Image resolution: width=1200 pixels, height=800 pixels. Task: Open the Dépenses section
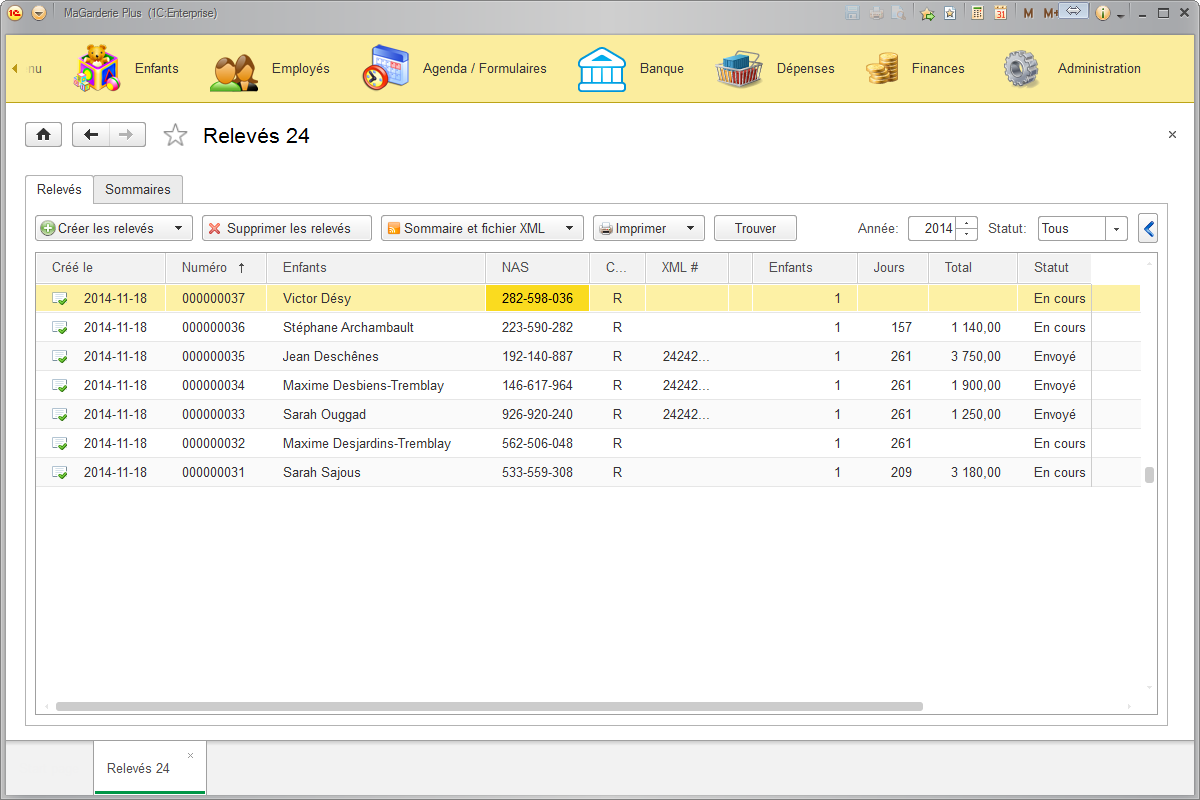[x=805, y=68]
